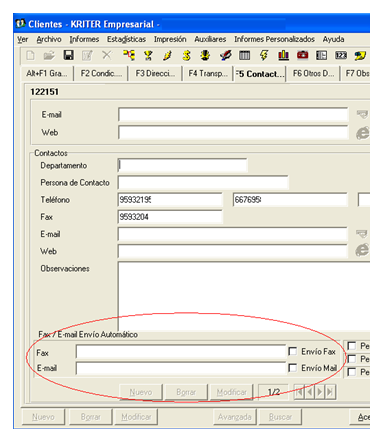This screenshot has height=436, width=379.
Task: Click into the Departamento input field
Action: tap(182, 165)
